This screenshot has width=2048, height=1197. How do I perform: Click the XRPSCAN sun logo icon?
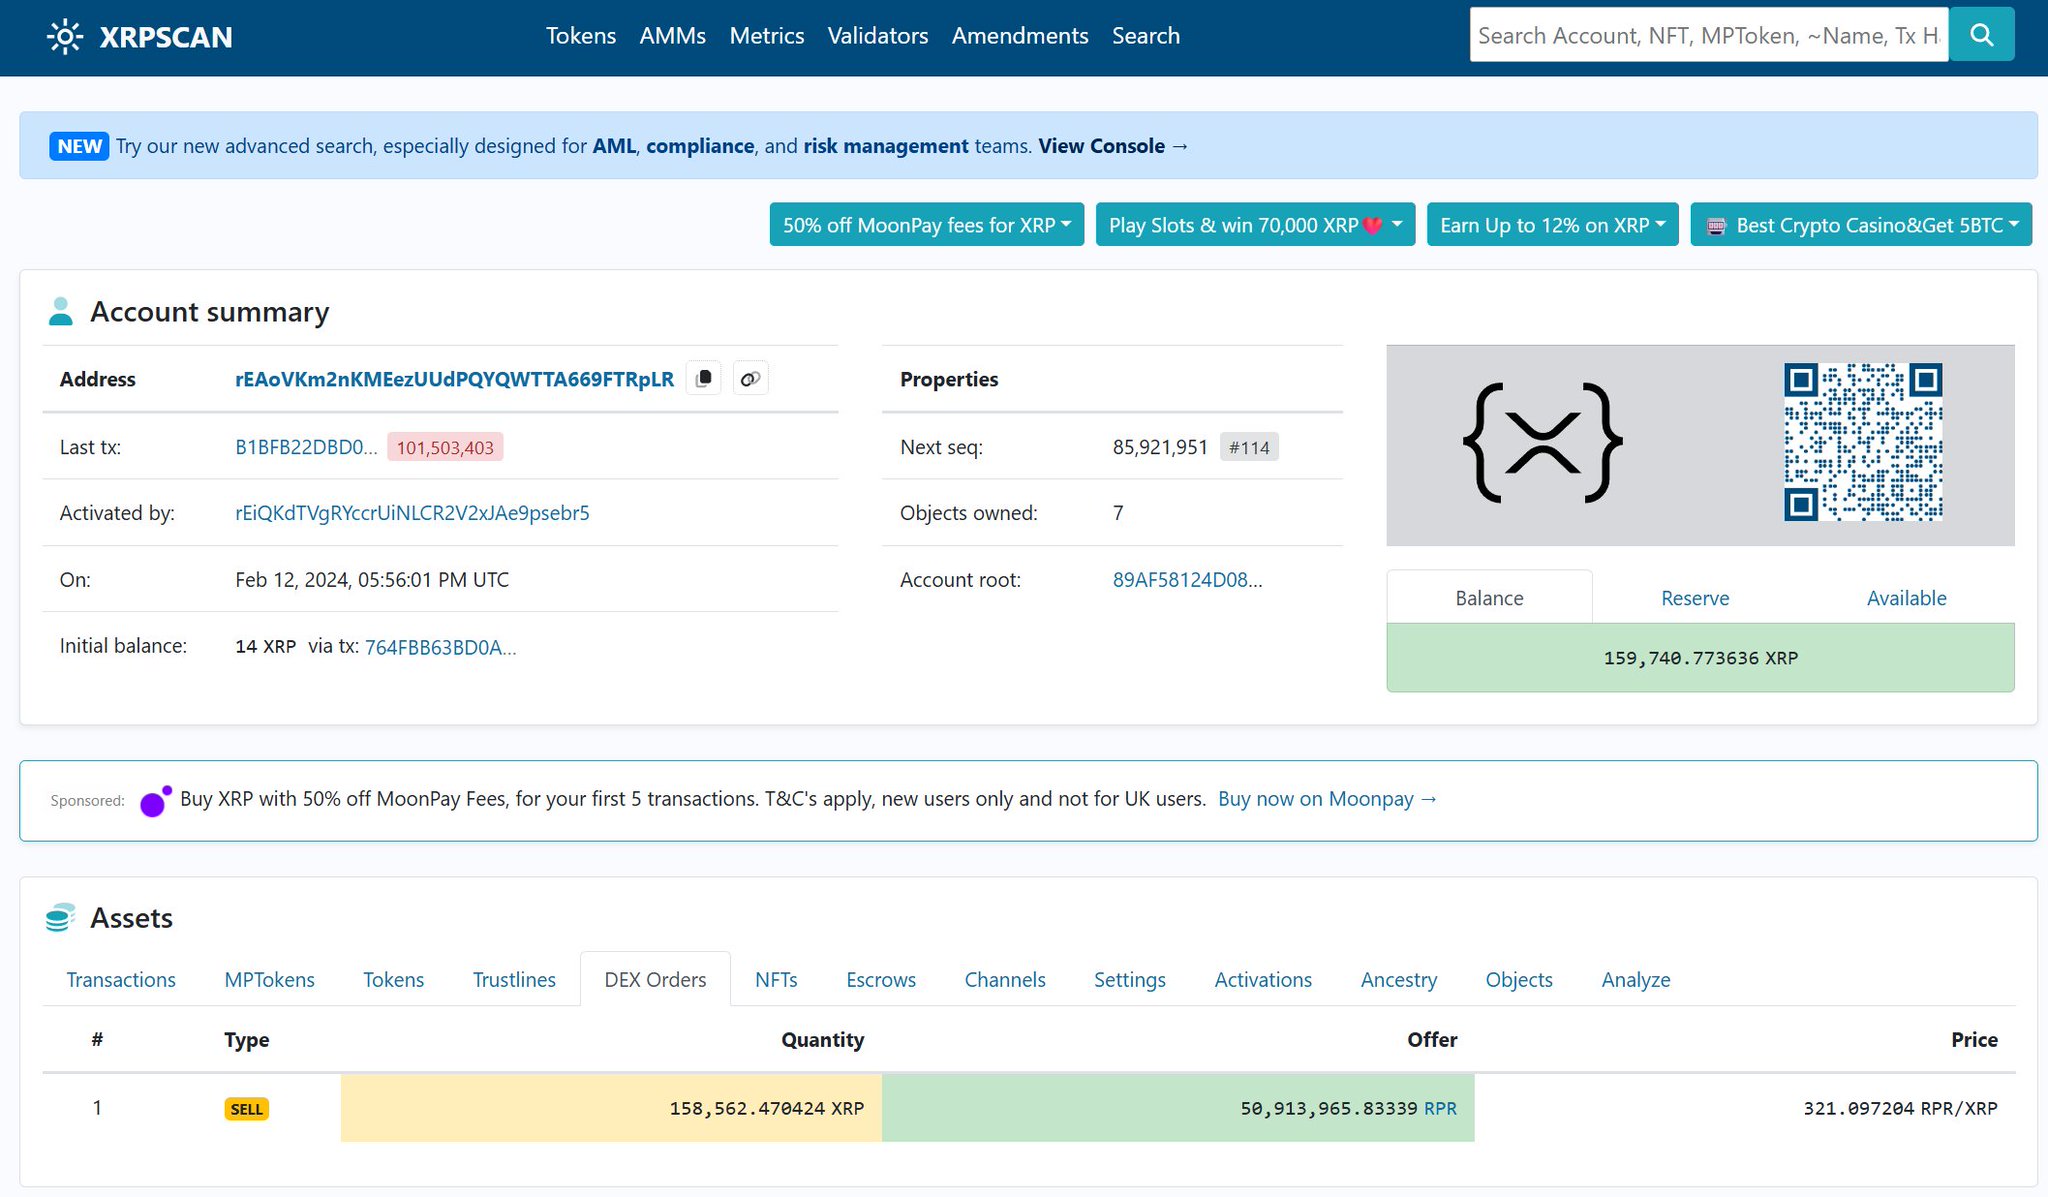[x=65, y=37]
